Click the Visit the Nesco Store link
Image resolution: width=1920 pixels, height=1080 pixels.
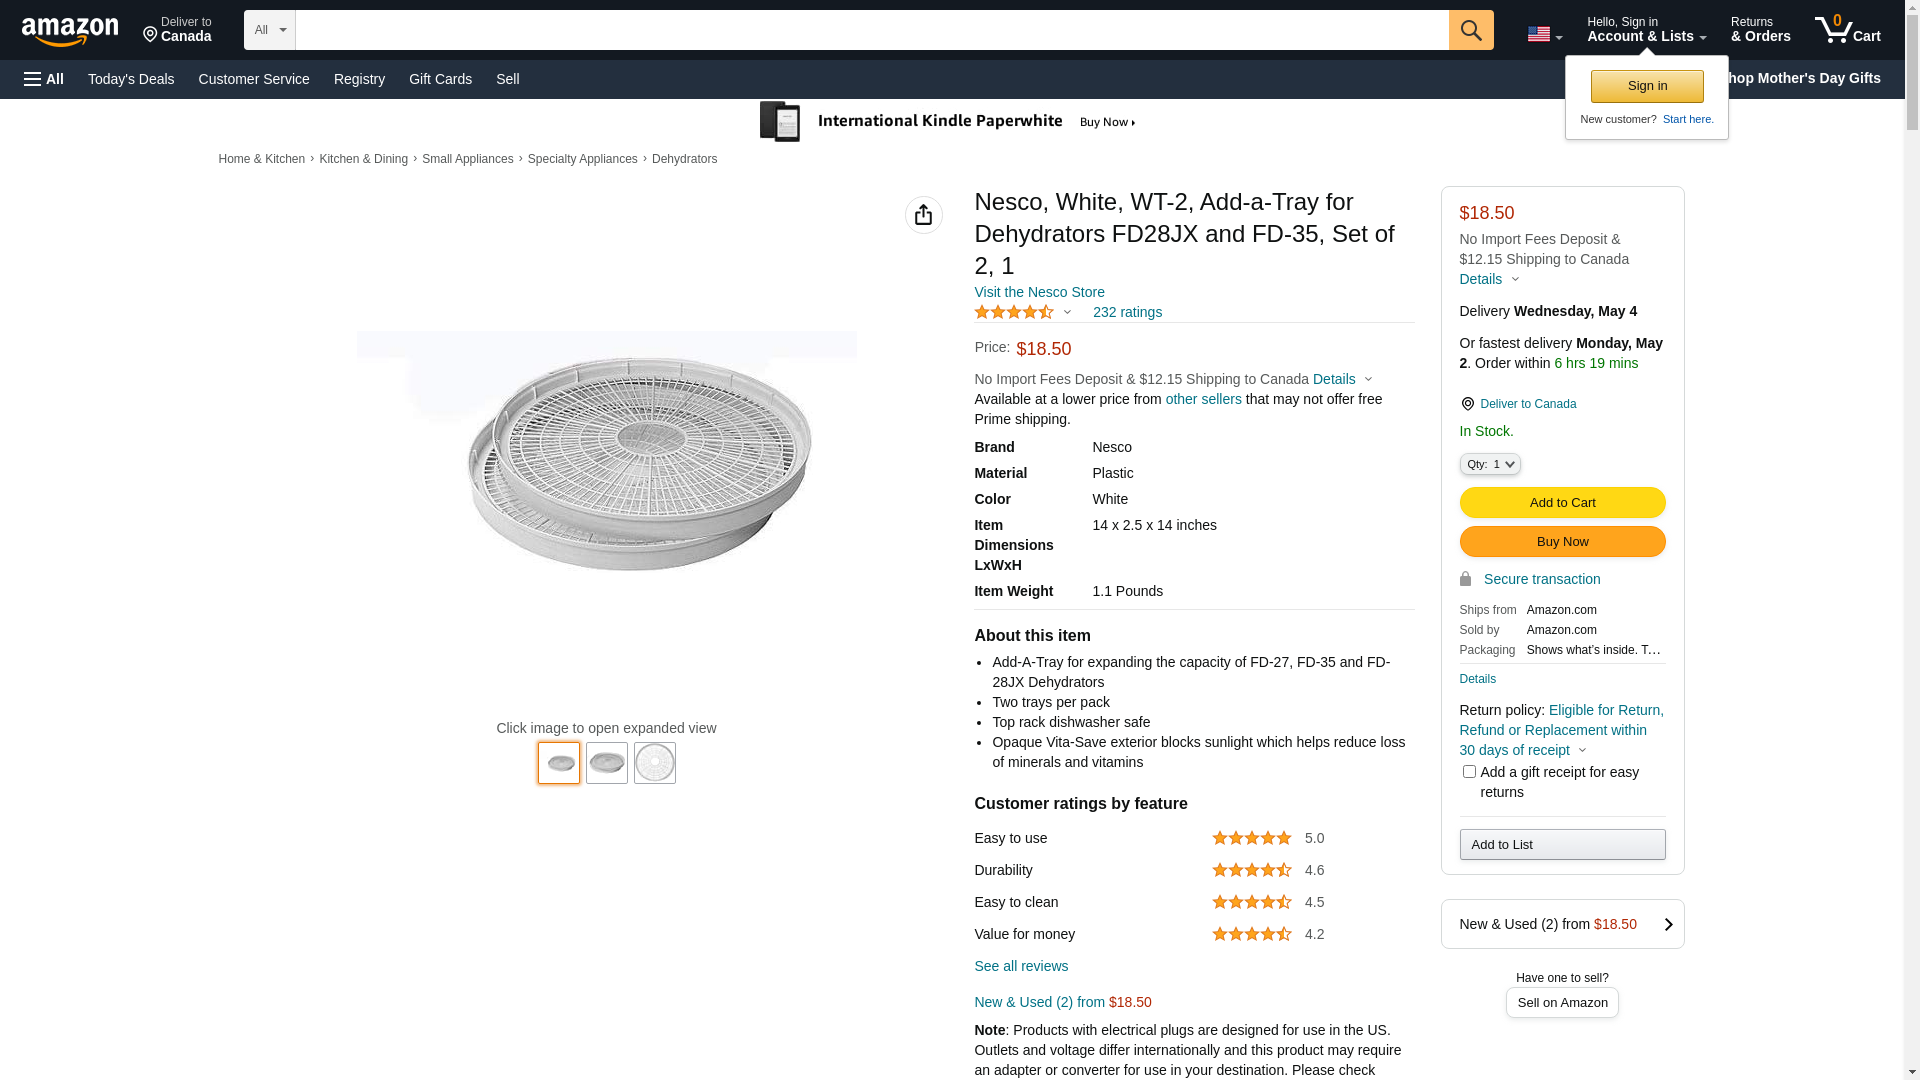click(x=1038, y=292)
